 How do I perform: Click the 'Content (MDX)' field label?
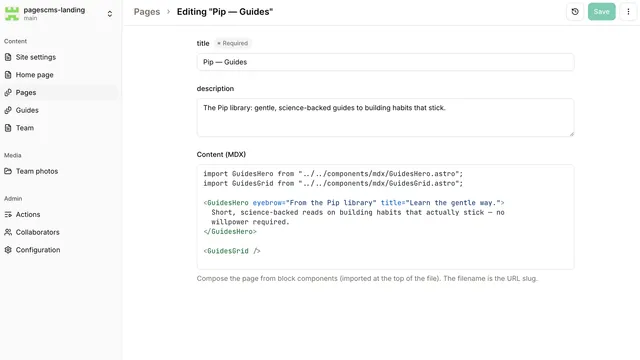[x=221, y=155]
